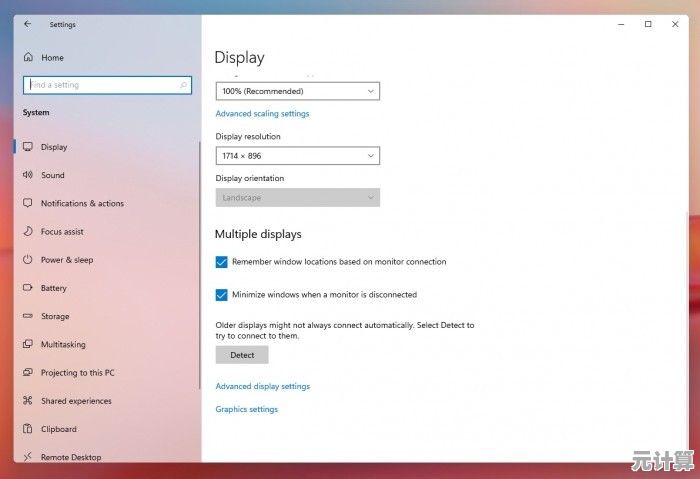This screenshot has height=479, width=700.
Task: Toggle Minimize windows when monitor disconnected
Action: pyautogui.click(x=222, y=295)
